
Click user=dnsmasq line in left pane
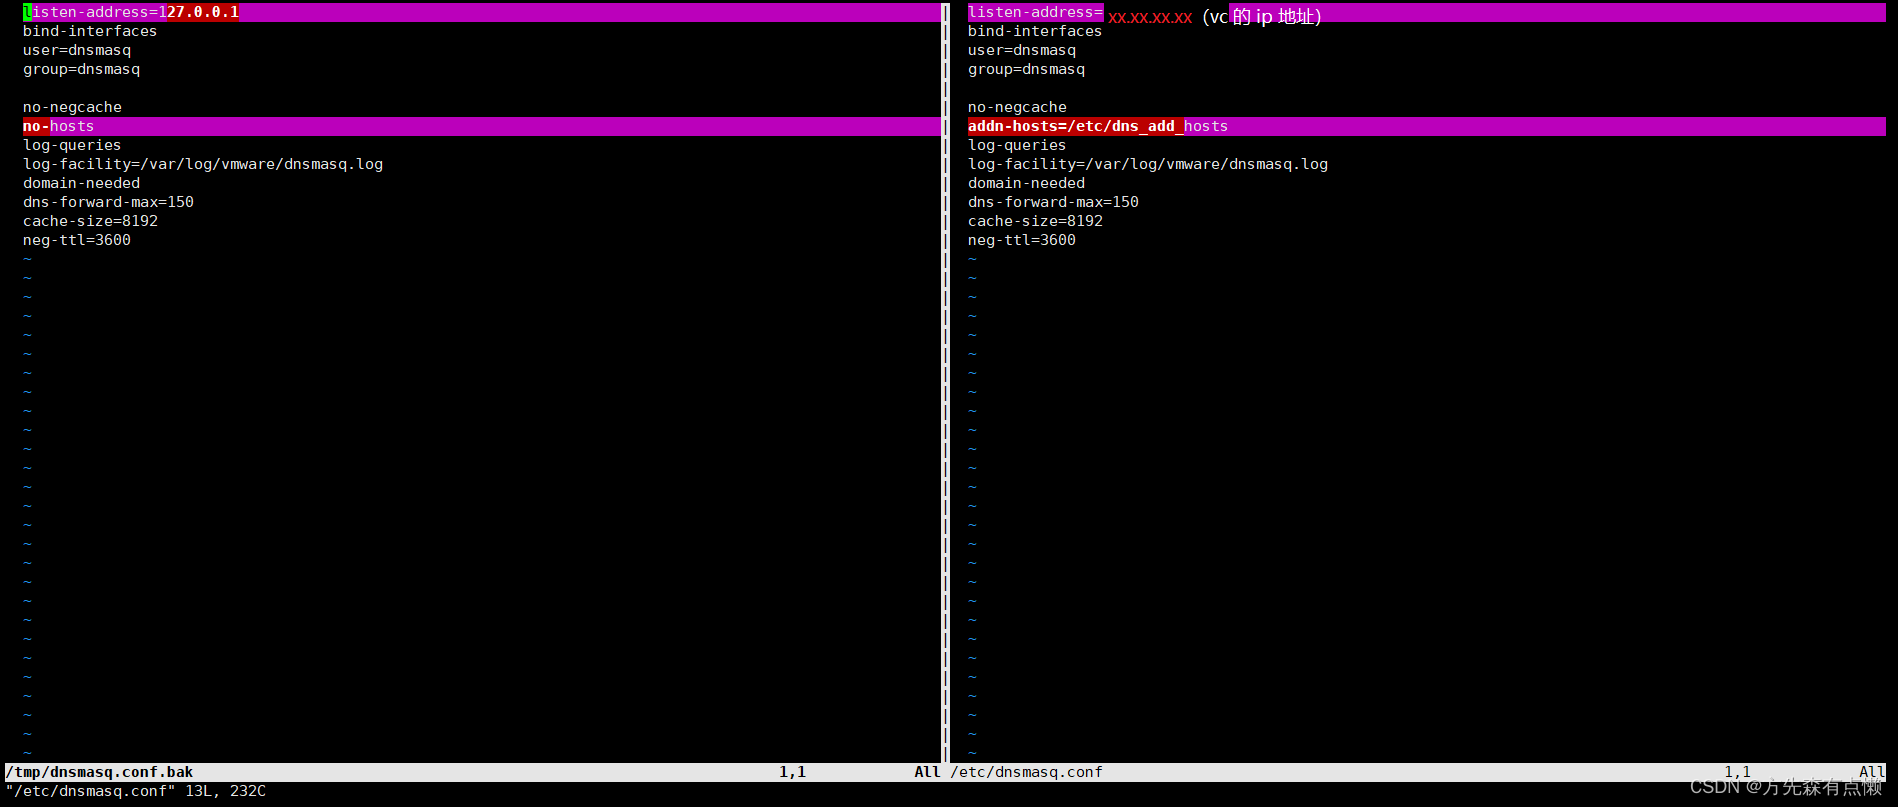(77, 50)
